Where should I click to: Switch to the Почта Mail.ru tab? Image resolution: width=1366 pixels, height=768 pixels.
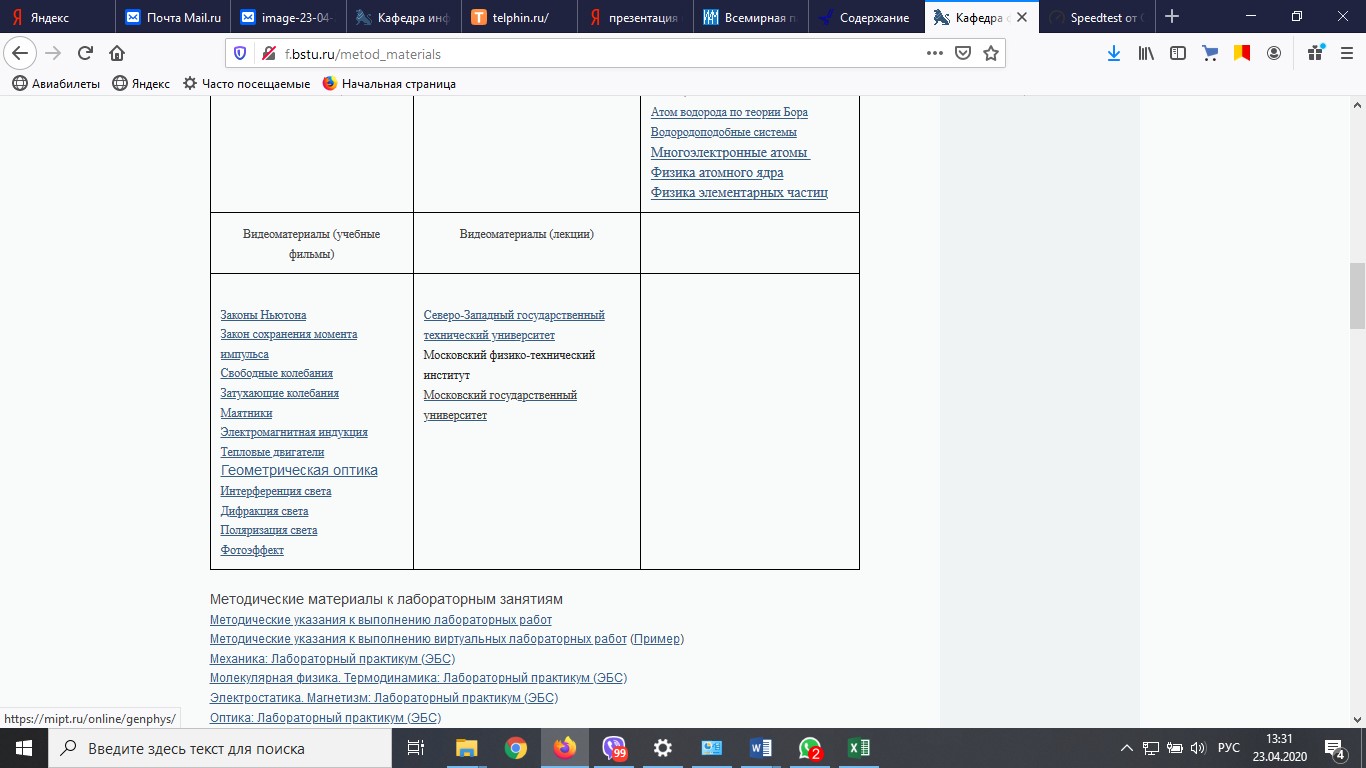point(174,17)
